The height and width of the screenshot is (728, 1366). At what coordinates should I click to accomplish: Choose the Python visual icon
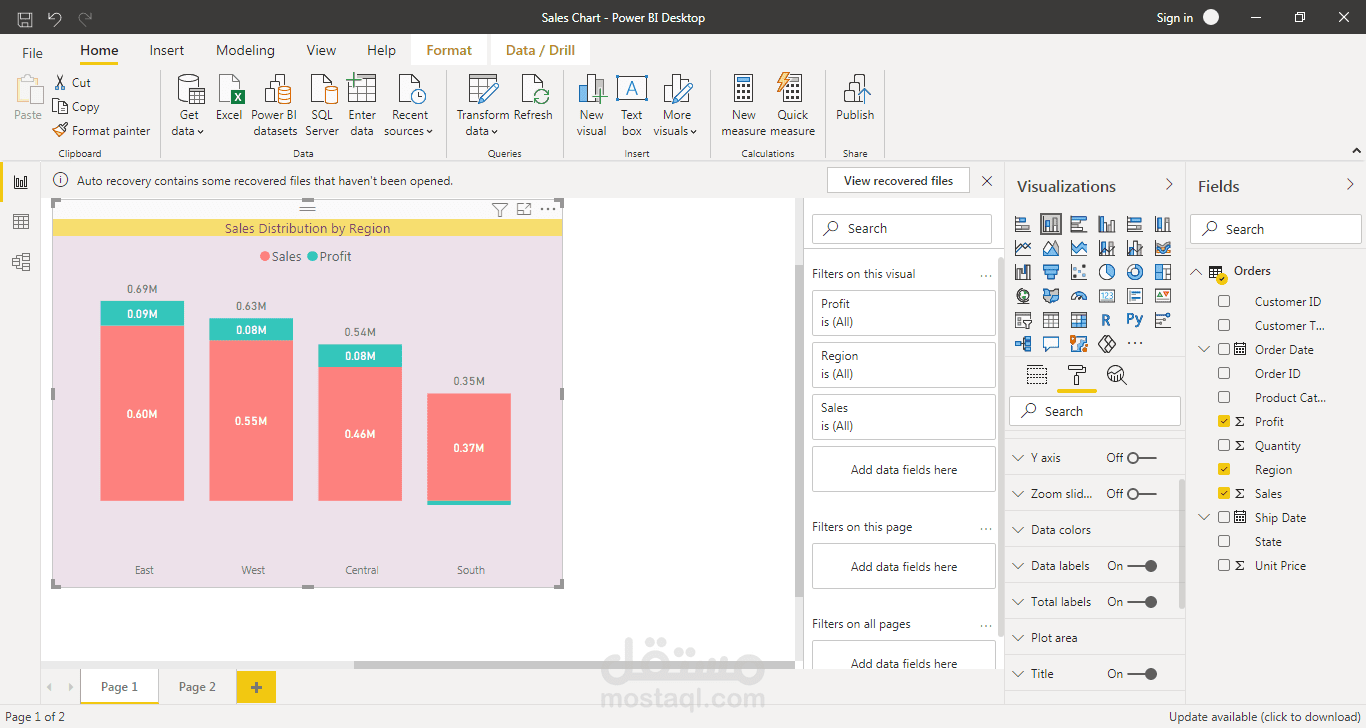(1134, 319)
